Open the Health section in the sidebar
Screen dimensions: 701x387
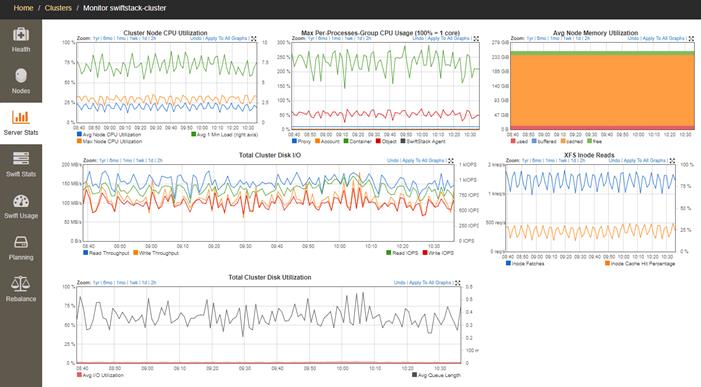tap(21, 39)
